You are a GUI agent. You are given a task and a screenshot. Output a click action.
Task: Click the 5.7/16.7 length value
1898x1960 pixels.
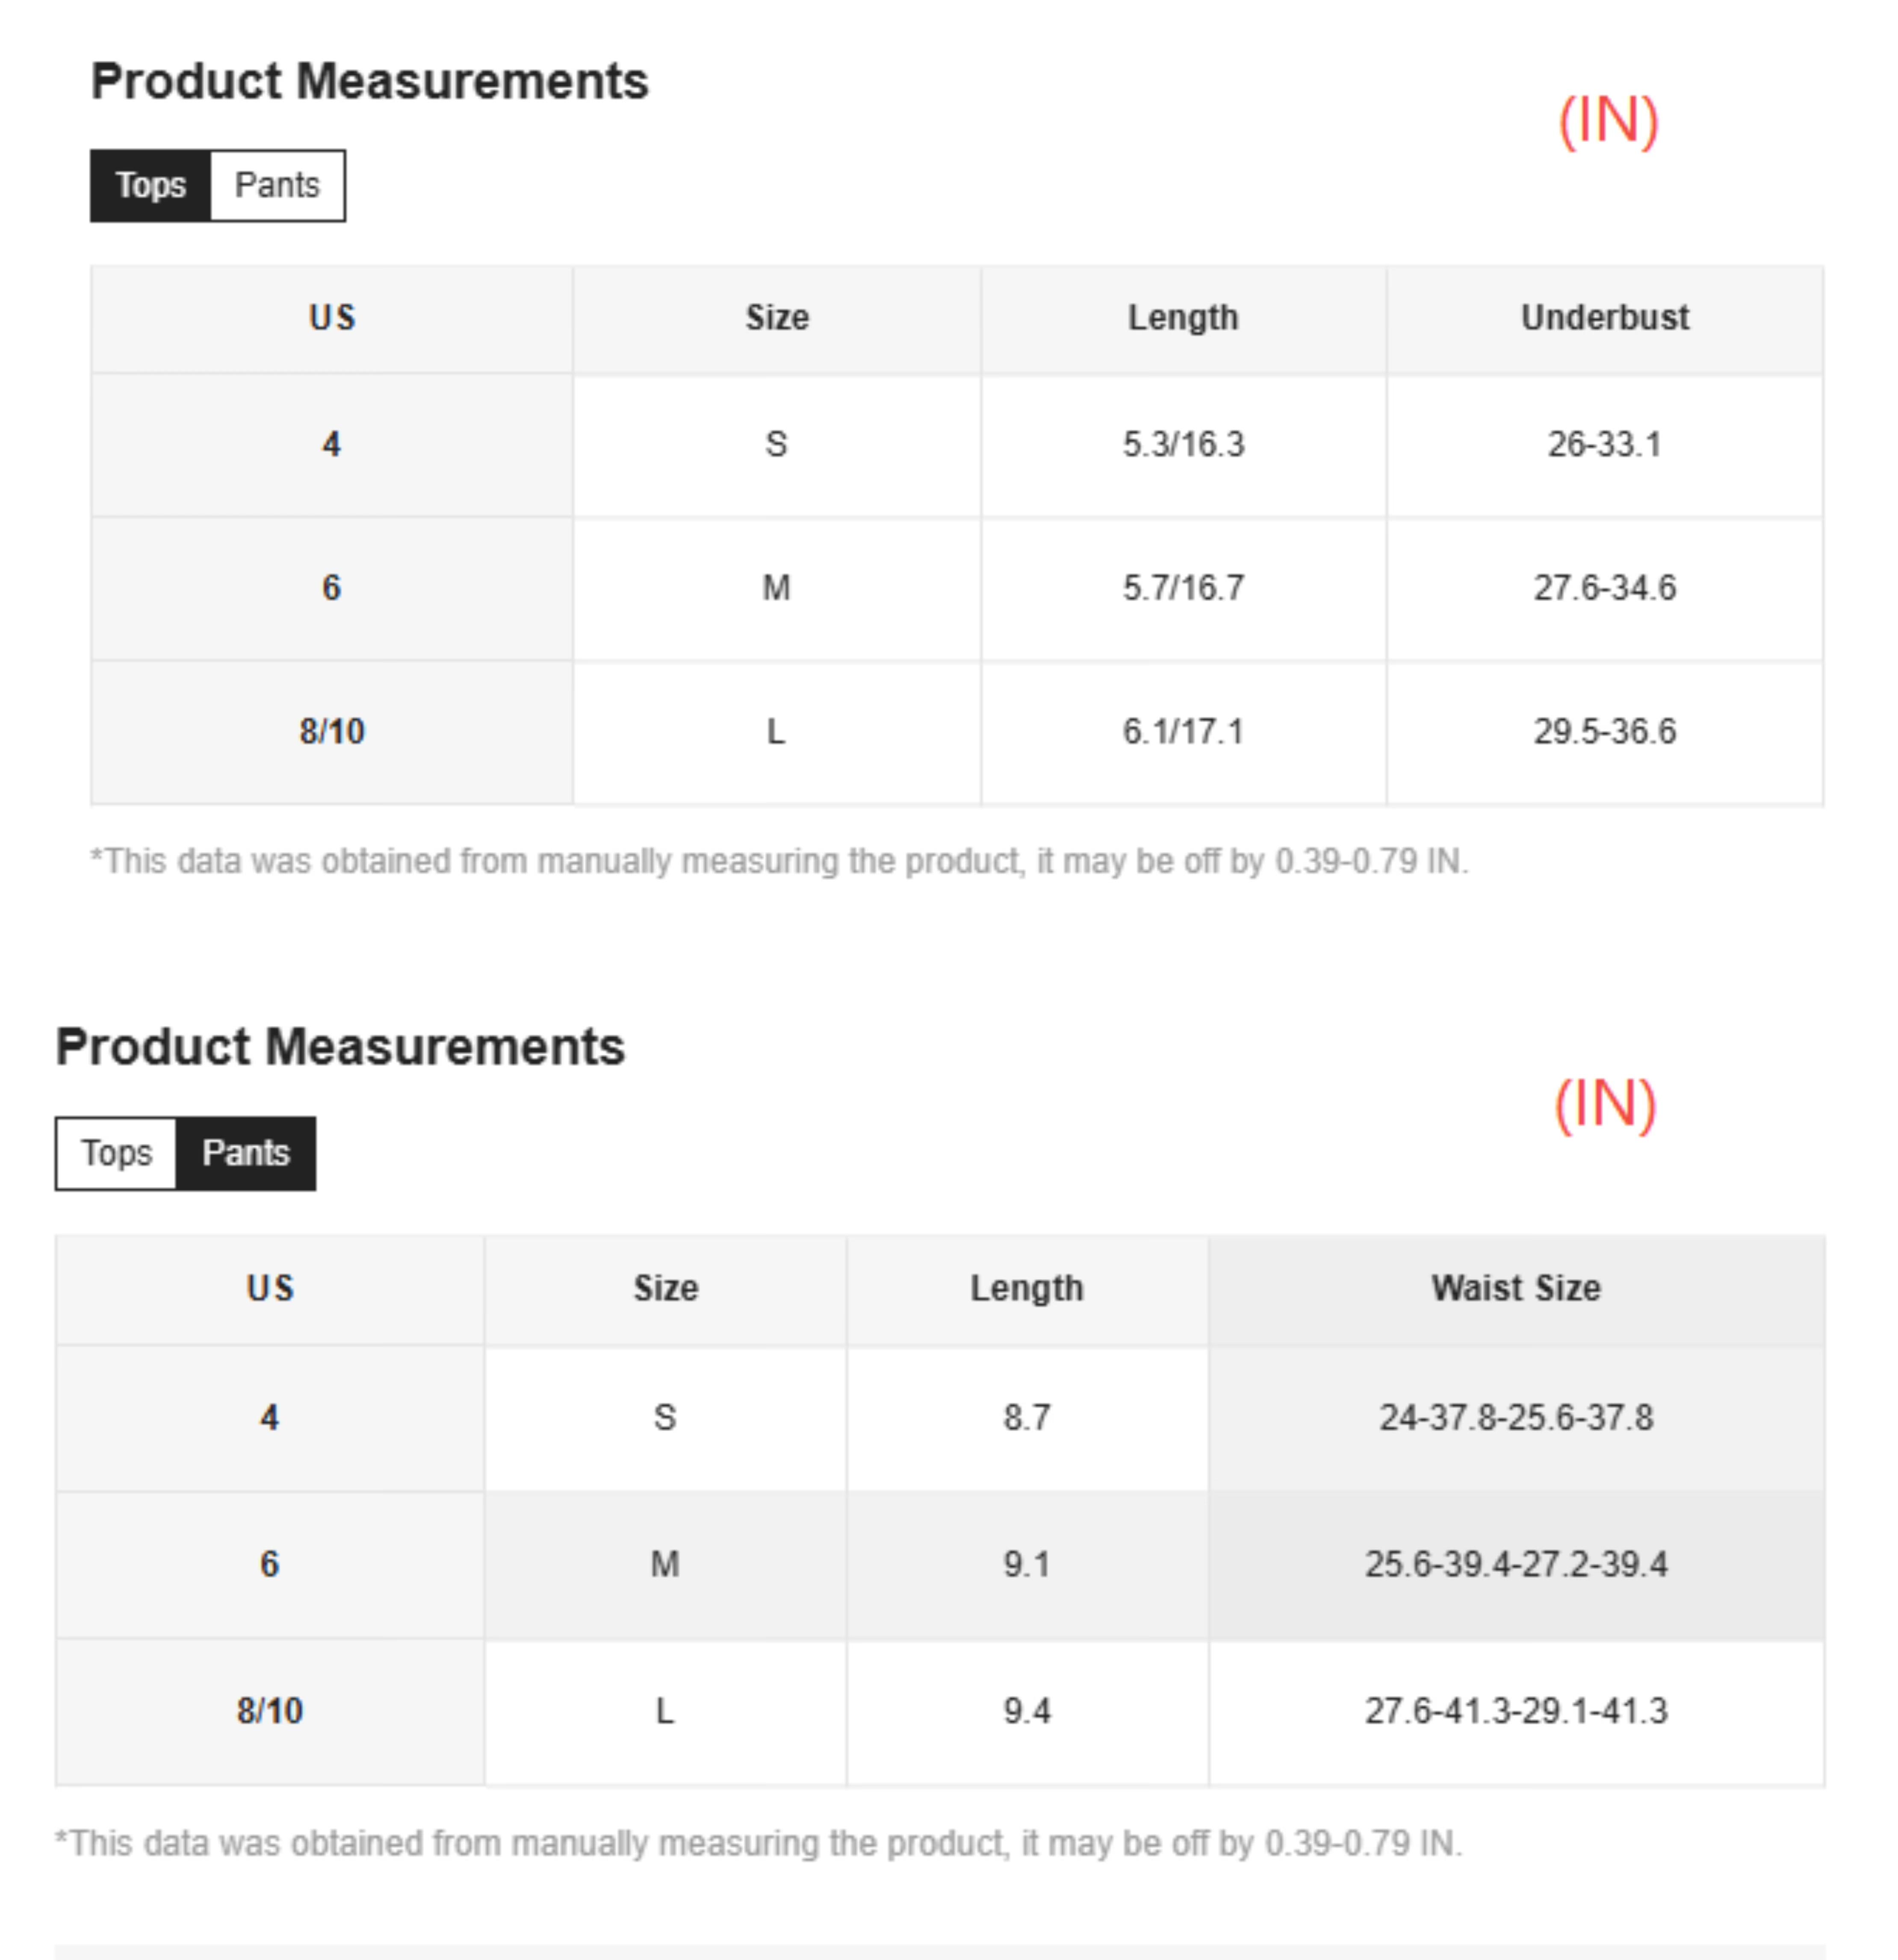pos(1183,588)
